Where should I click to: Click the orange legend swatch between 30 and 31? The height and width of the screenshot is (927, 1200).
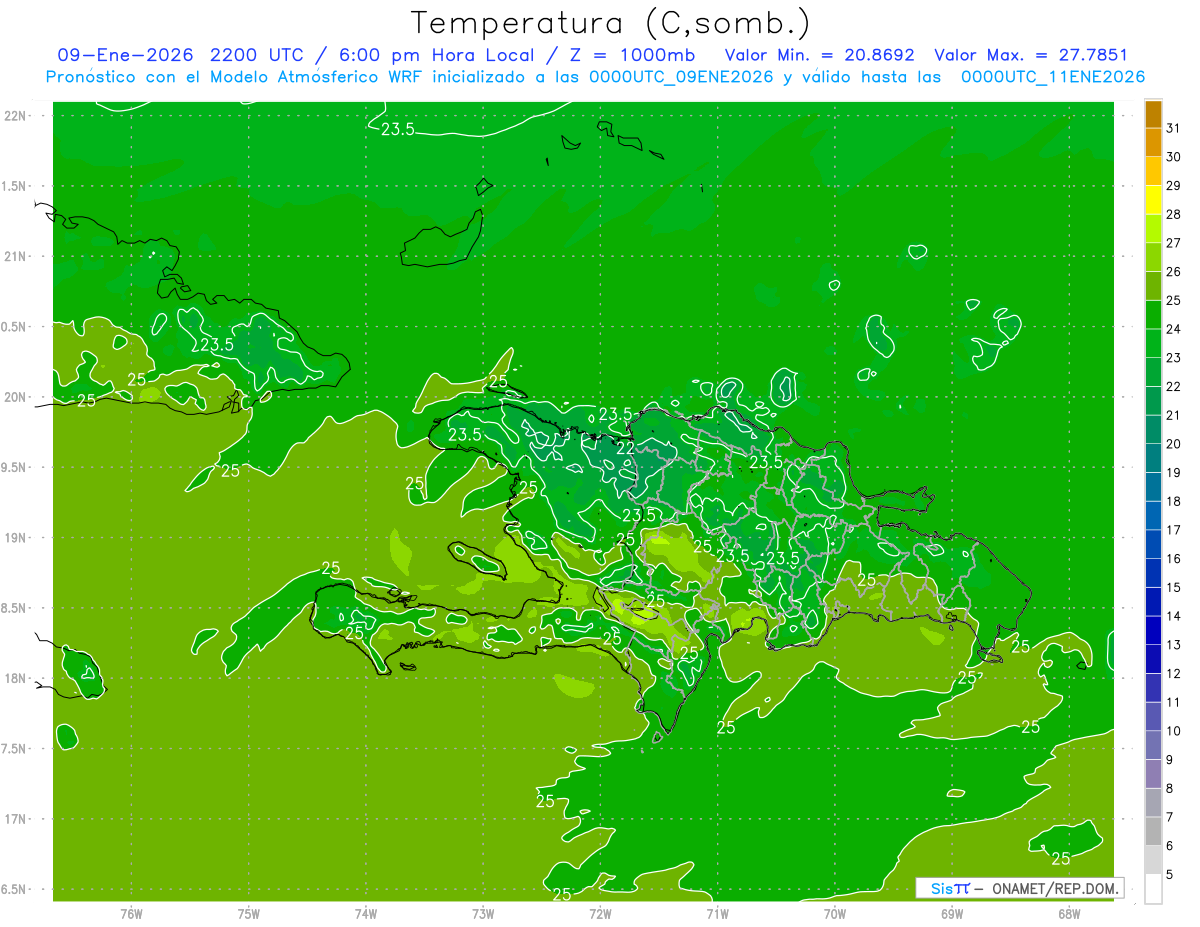tap(1153, 143)
